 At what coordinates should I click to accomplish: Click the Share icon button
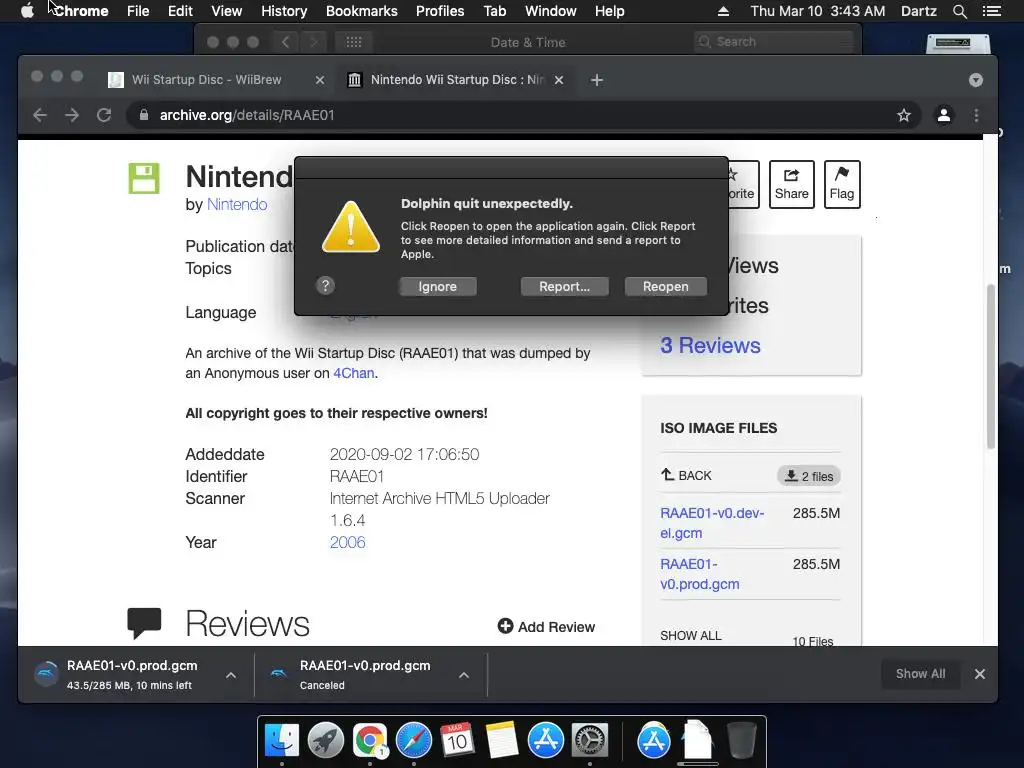792,184
